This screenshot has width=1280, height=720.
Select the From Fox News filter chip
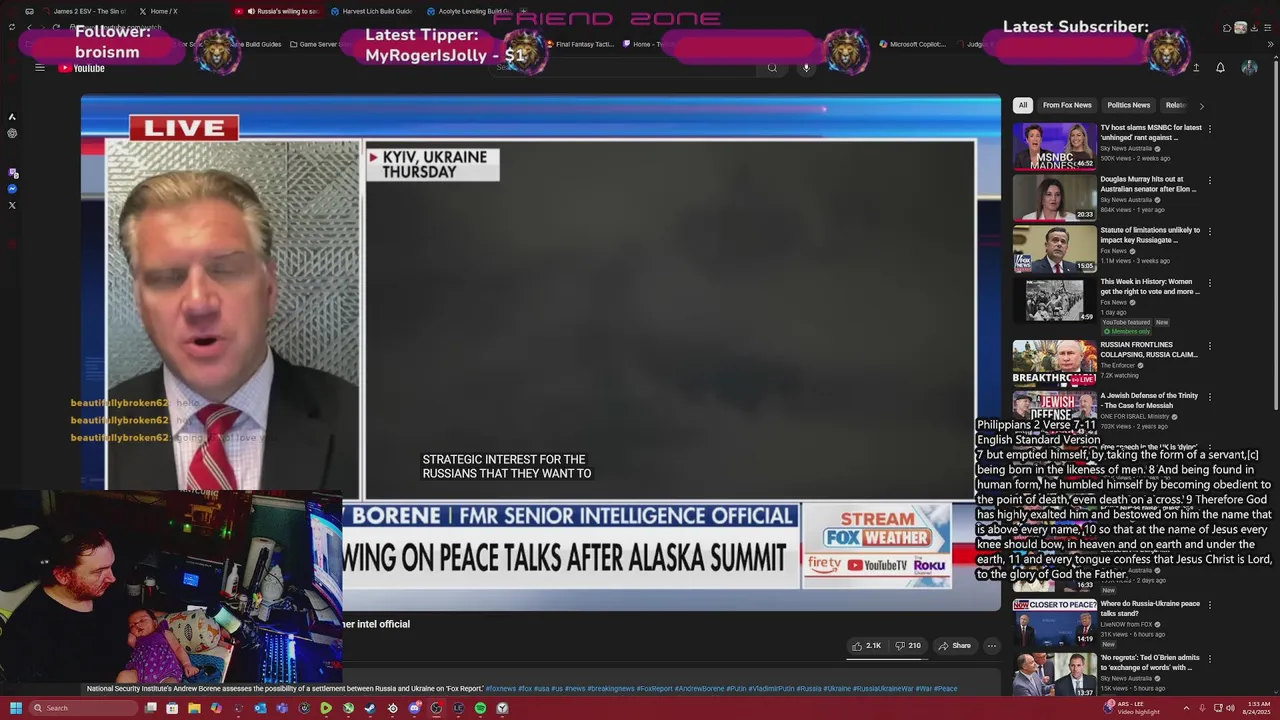point(1067,105)
